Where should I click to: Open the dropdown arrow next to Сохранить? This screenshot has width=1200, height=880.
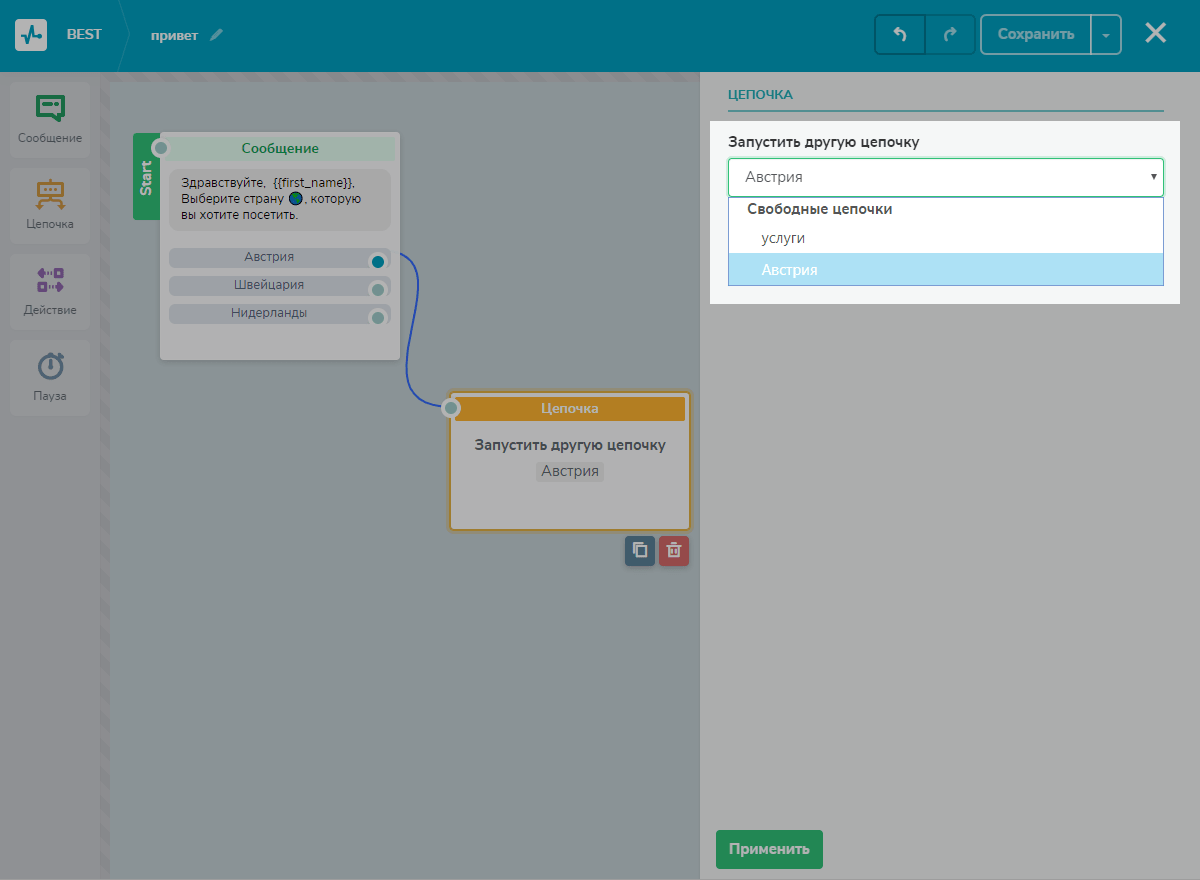[1106, 34]
